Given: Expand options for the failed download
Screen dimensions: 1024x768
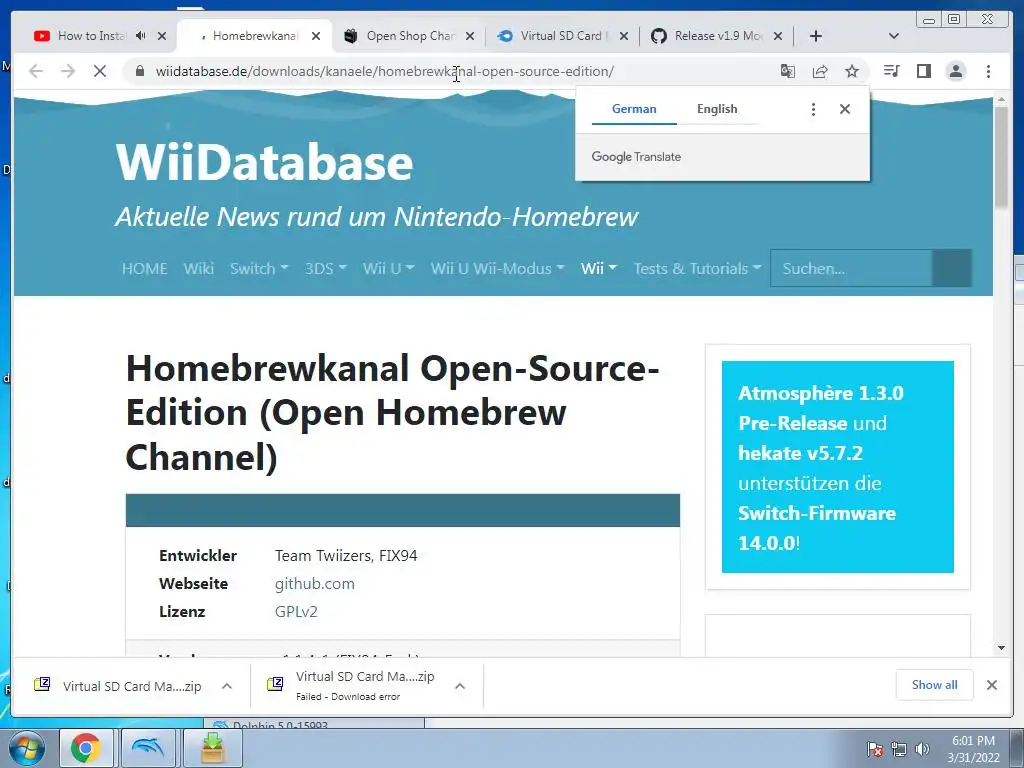Looking at the screenshot, I should (460, 686).
